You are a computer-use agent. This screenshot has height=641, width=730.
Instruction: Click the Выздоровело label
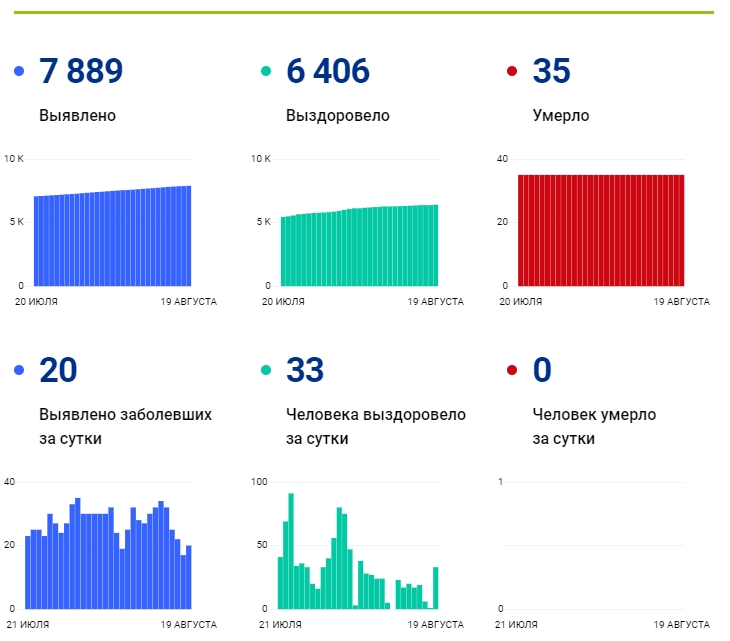338,115
